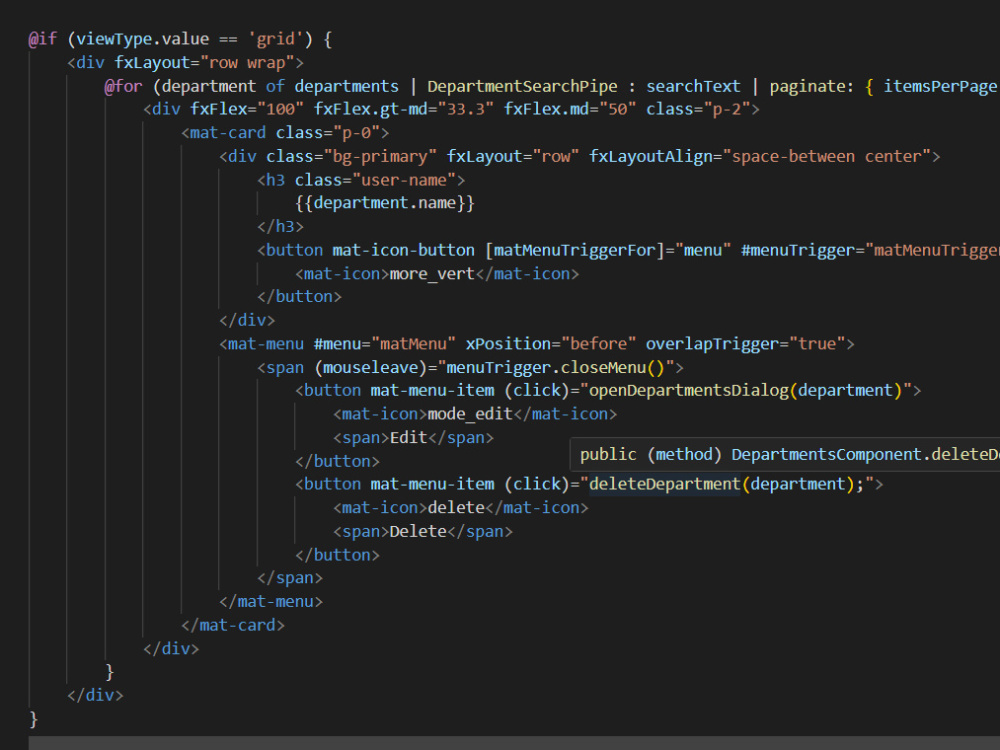Click the #menu="matMenu" reference
Viewport: 1000px width, 750px height.
[385, 344]
